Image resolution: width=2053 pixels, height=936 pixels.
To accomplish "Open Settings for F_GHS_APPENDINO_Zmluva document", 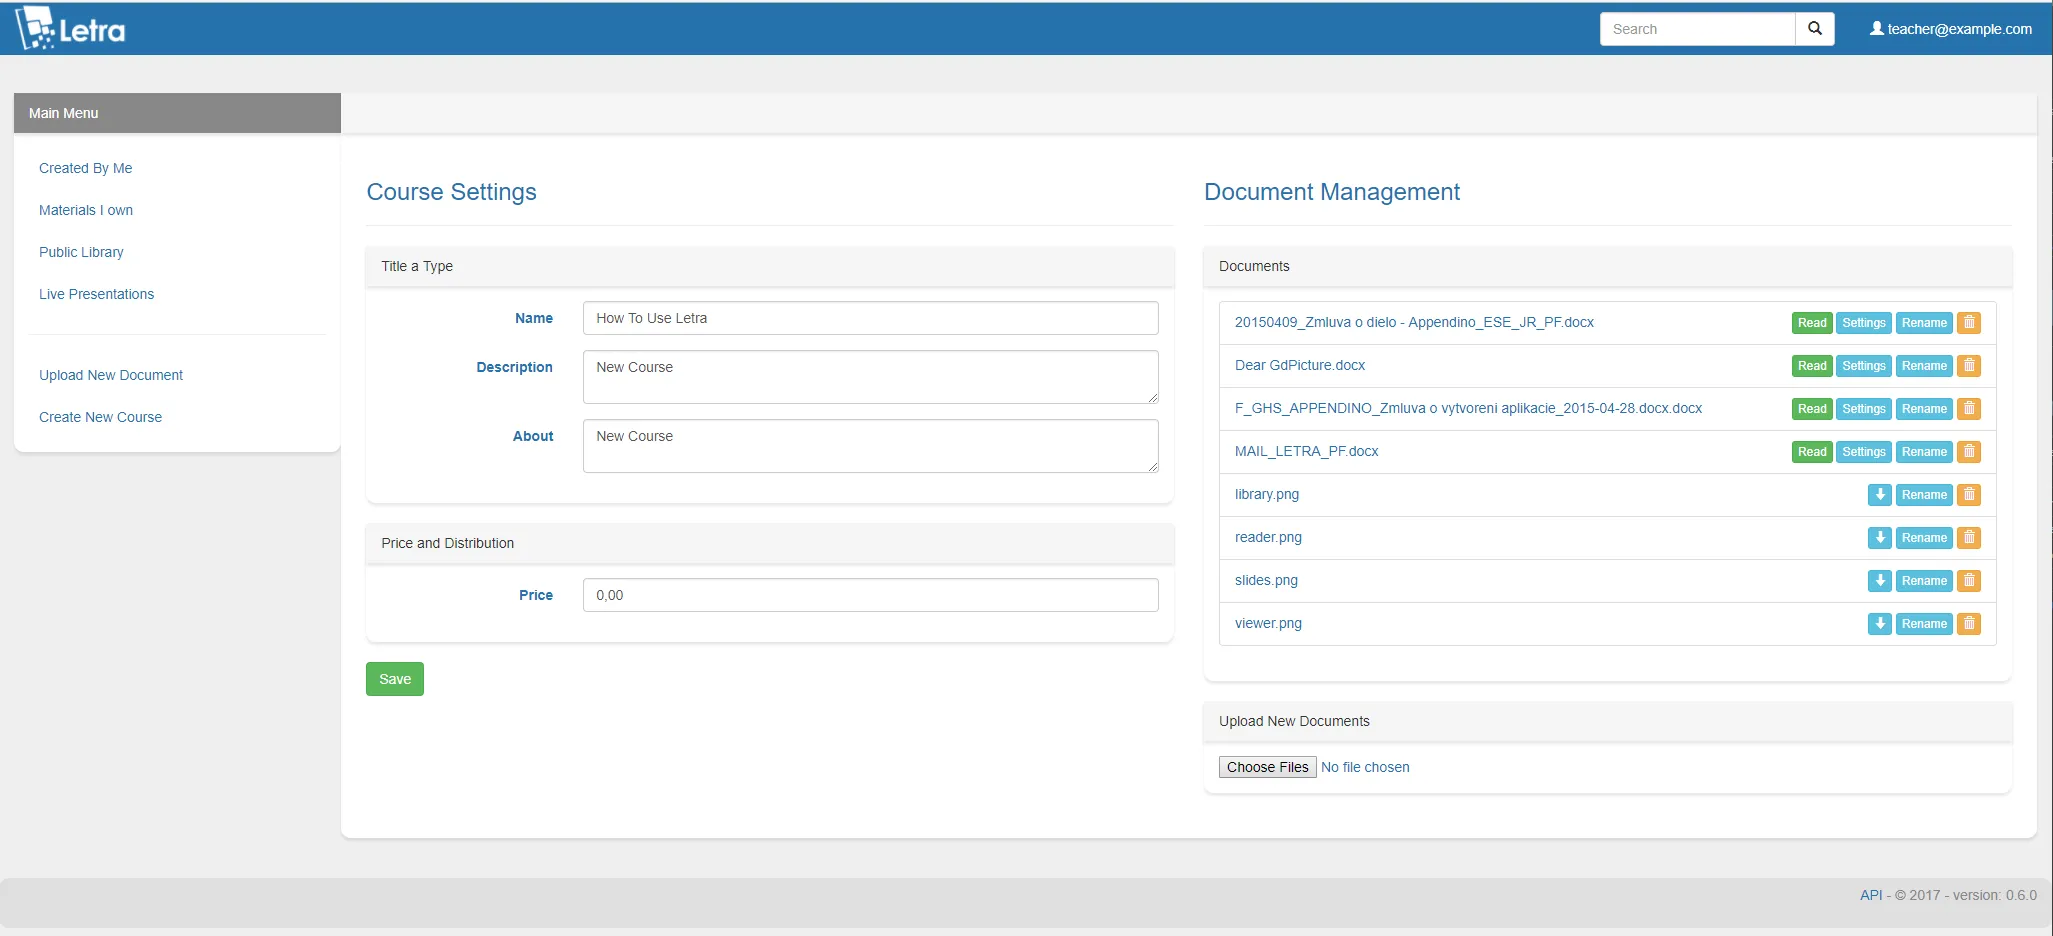I will pyautogui.click(x=1864, y=409).
